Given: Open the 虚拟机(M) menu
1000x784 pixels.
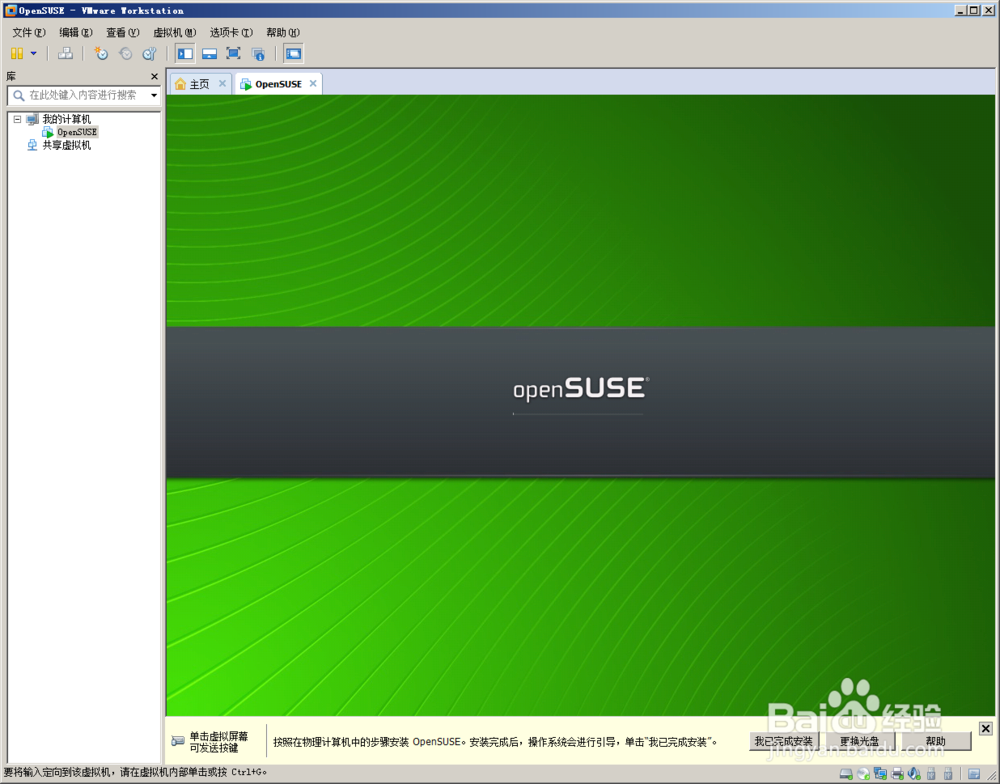Looking at the screenshot, I should point(174,33).
